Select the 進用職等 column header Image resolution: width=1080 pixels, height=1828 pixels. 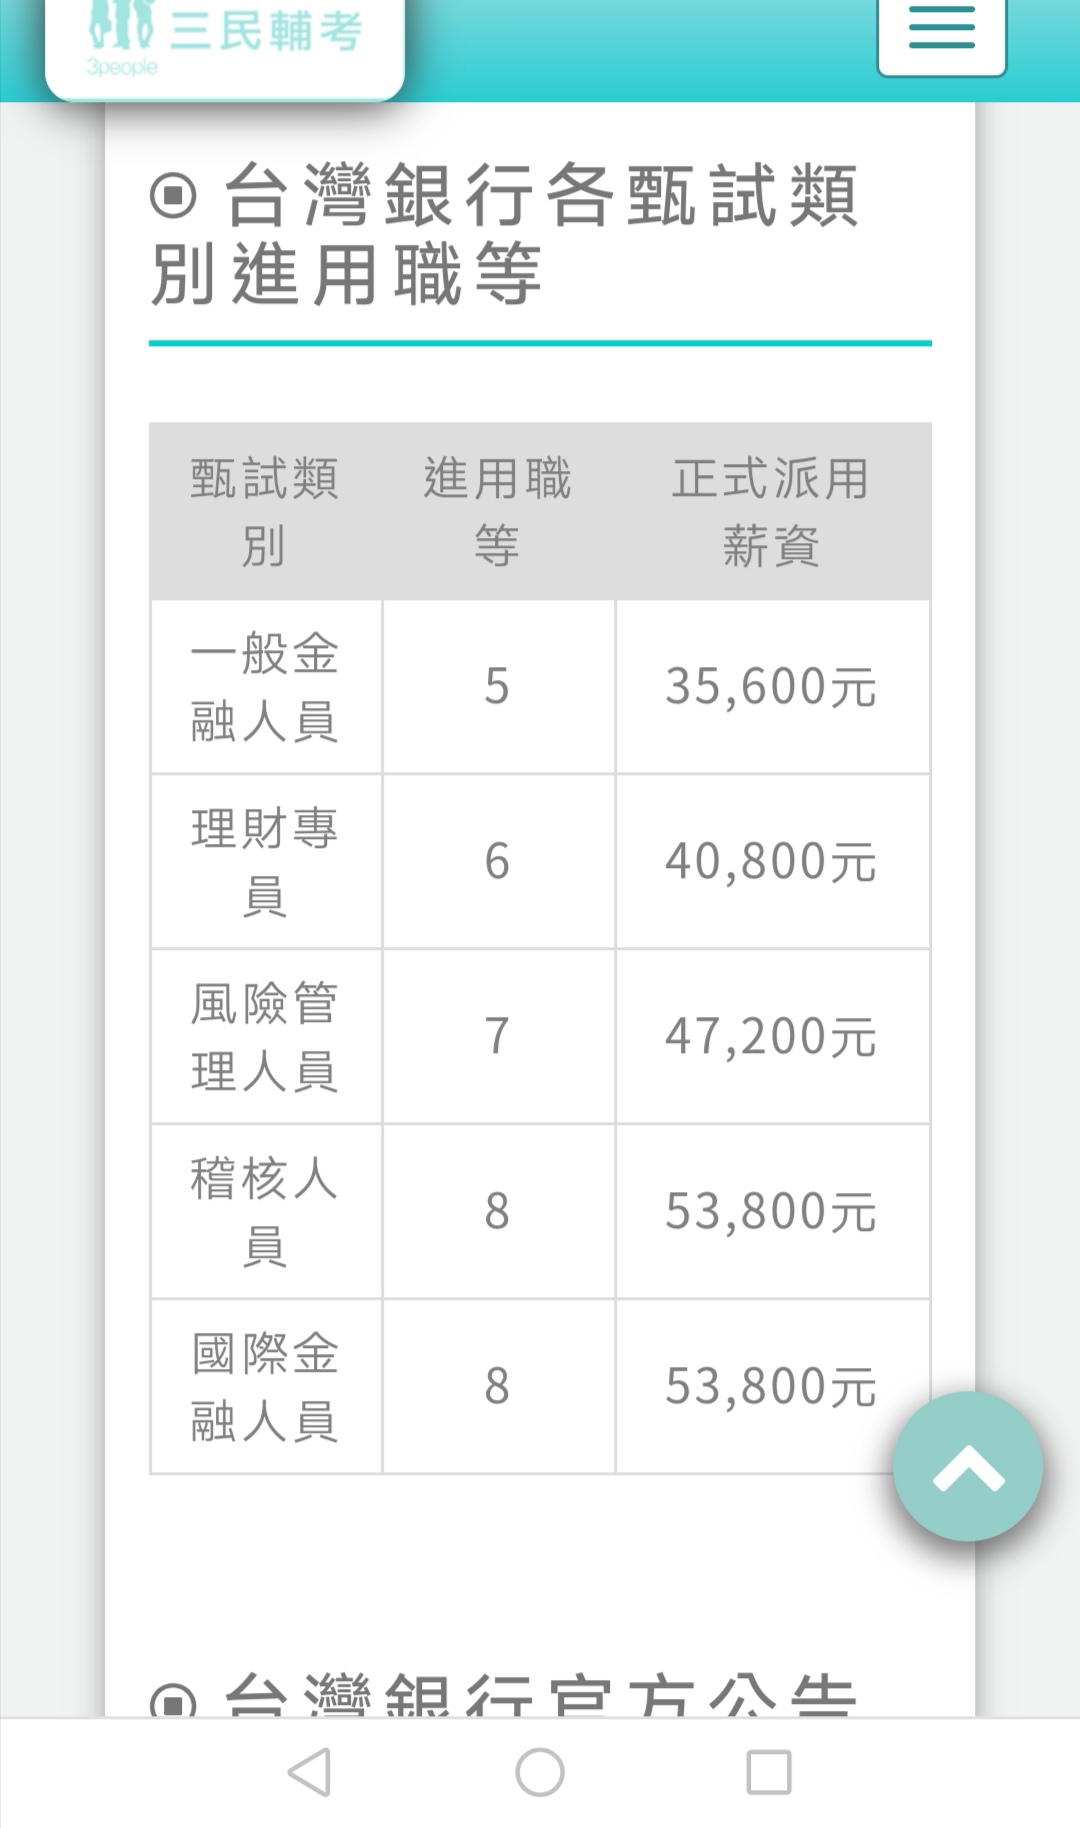(x=498, y=512)
